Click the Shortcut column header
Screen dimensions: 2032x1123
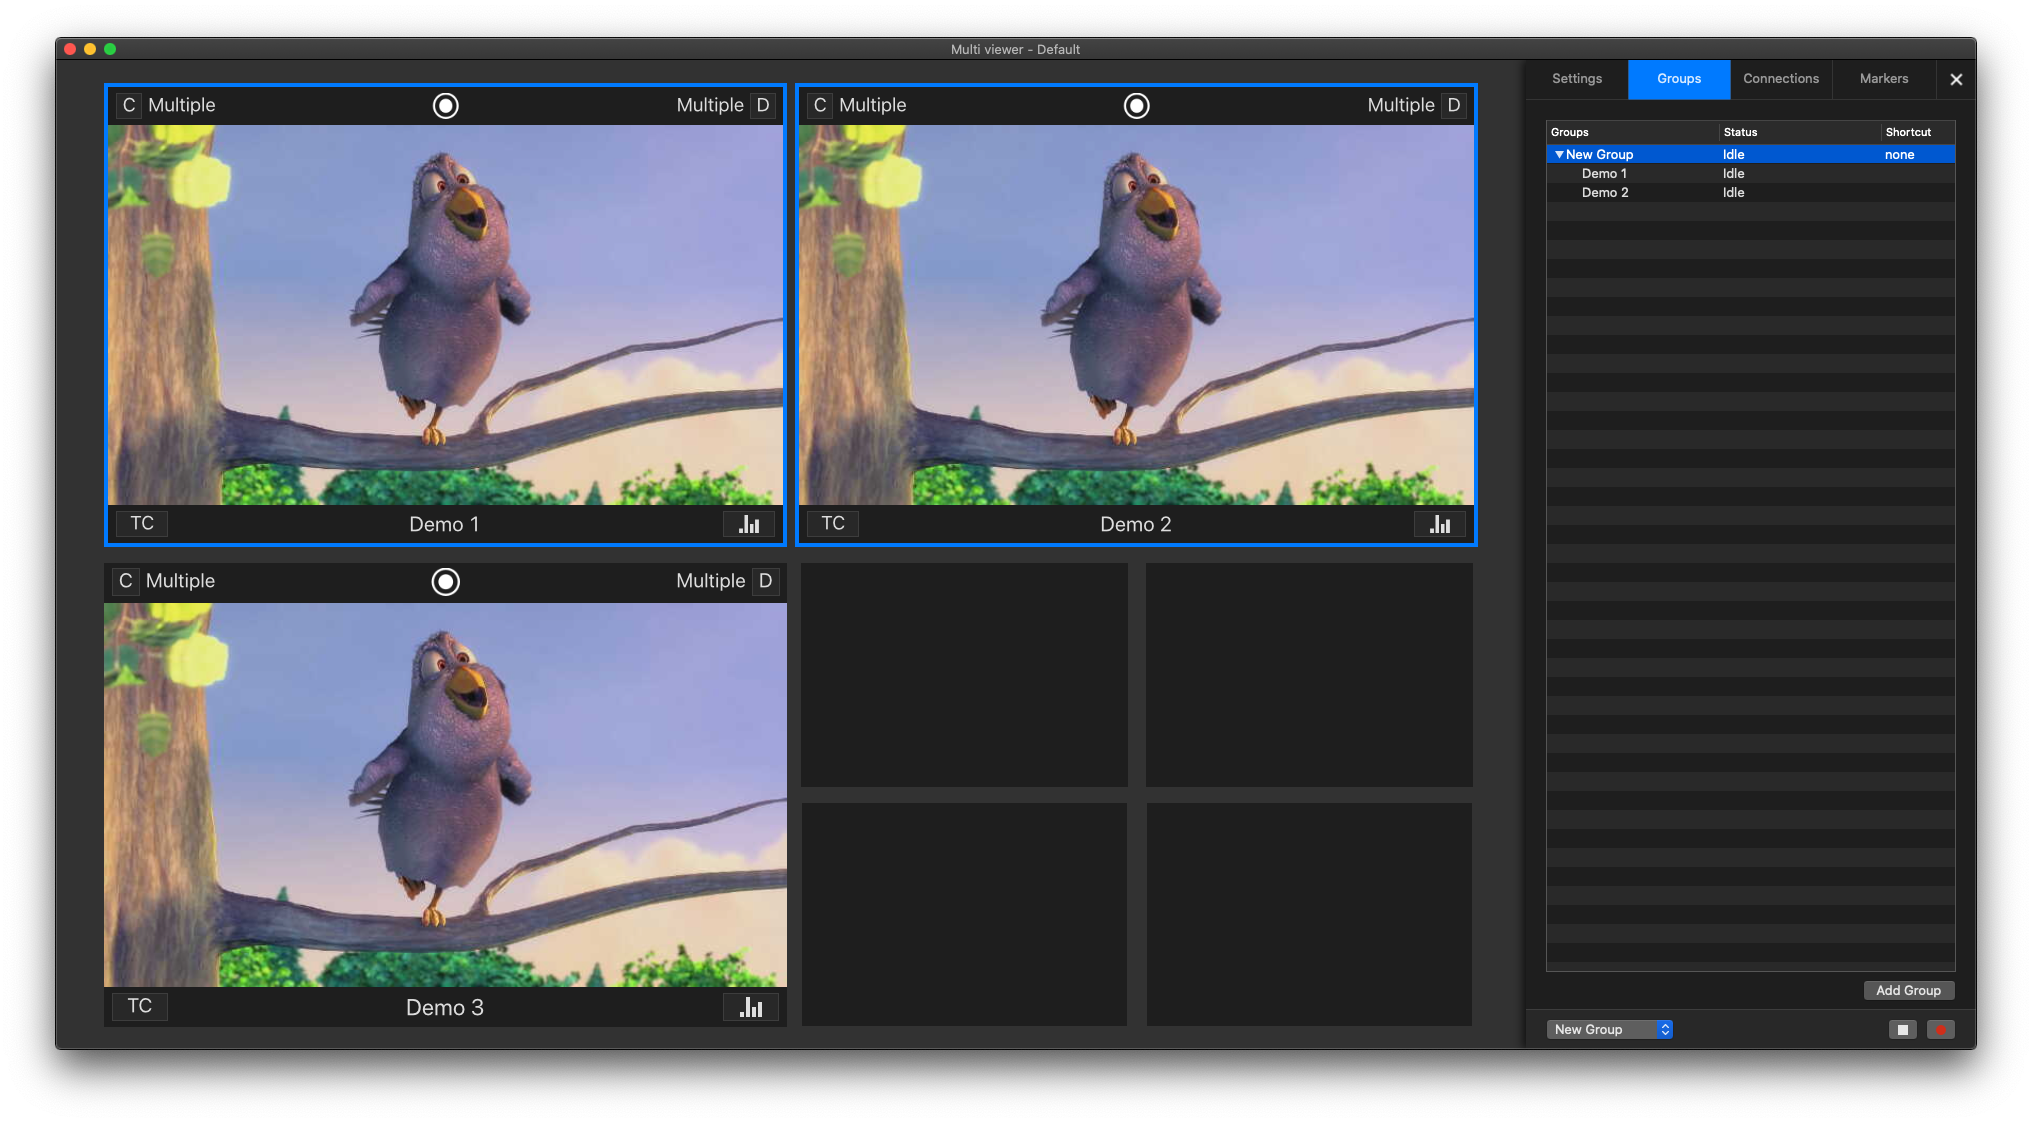point(1918,132)
